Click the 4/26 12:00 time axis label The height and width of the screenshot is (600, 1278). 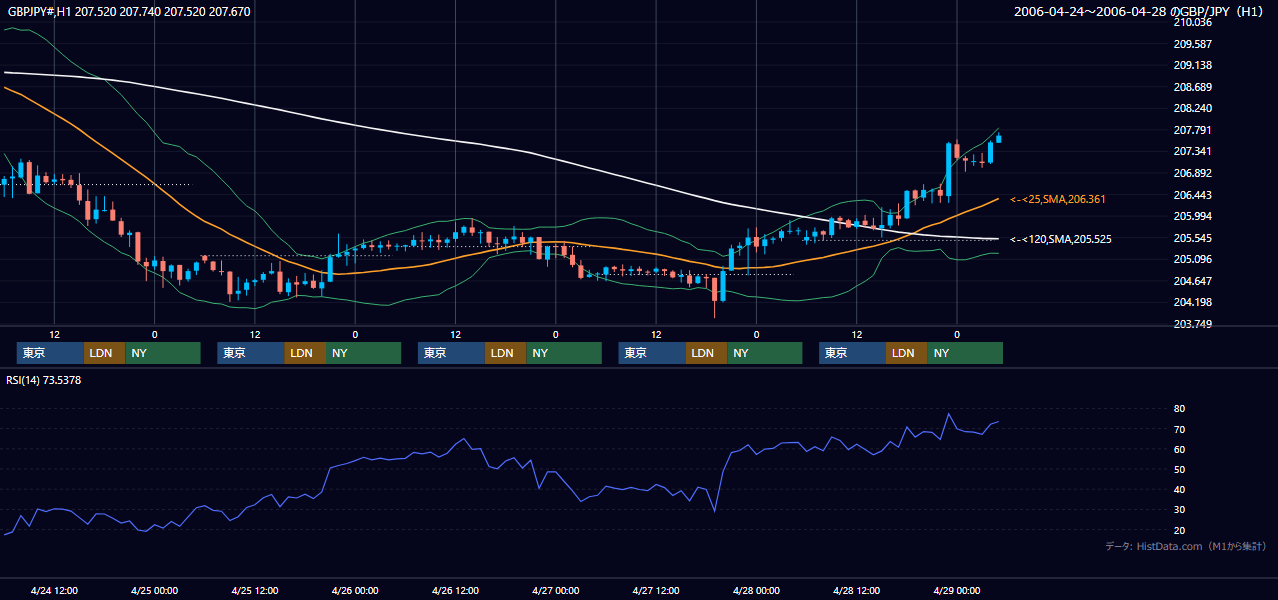click(x=455, y=591)
